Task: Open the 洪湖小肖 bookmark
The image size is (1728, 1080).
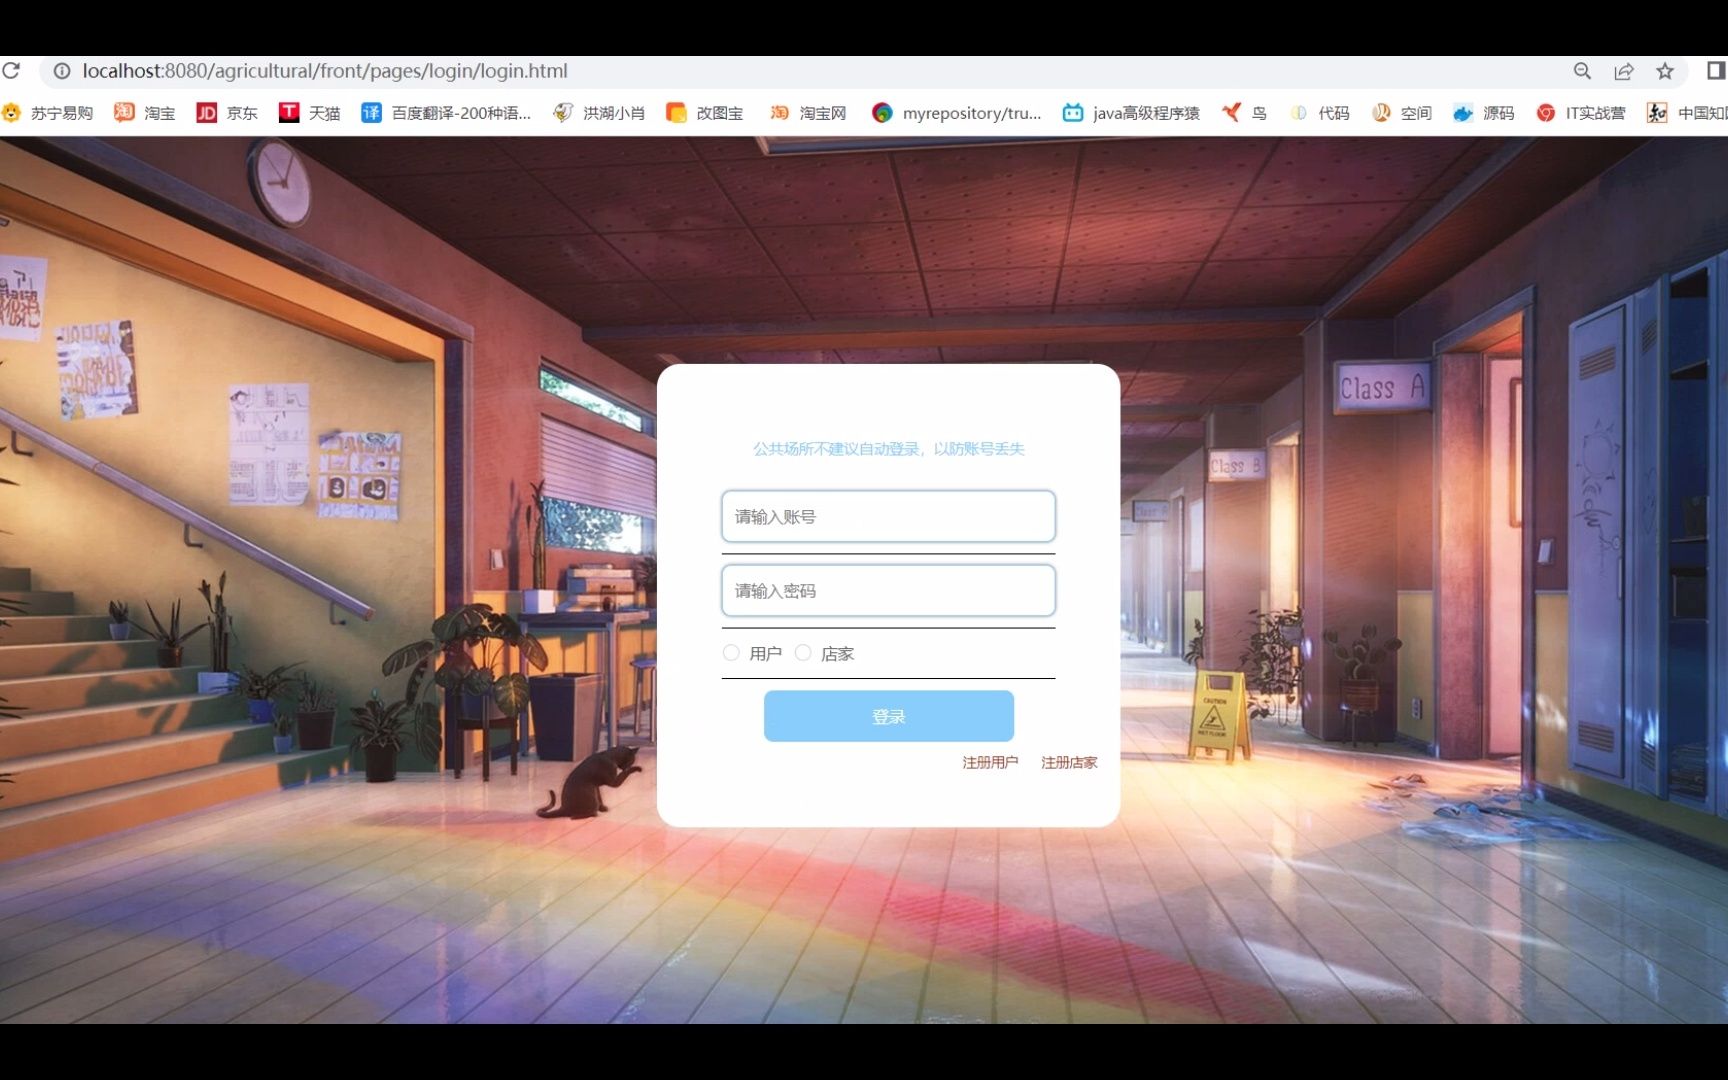Action: [599, 113]
